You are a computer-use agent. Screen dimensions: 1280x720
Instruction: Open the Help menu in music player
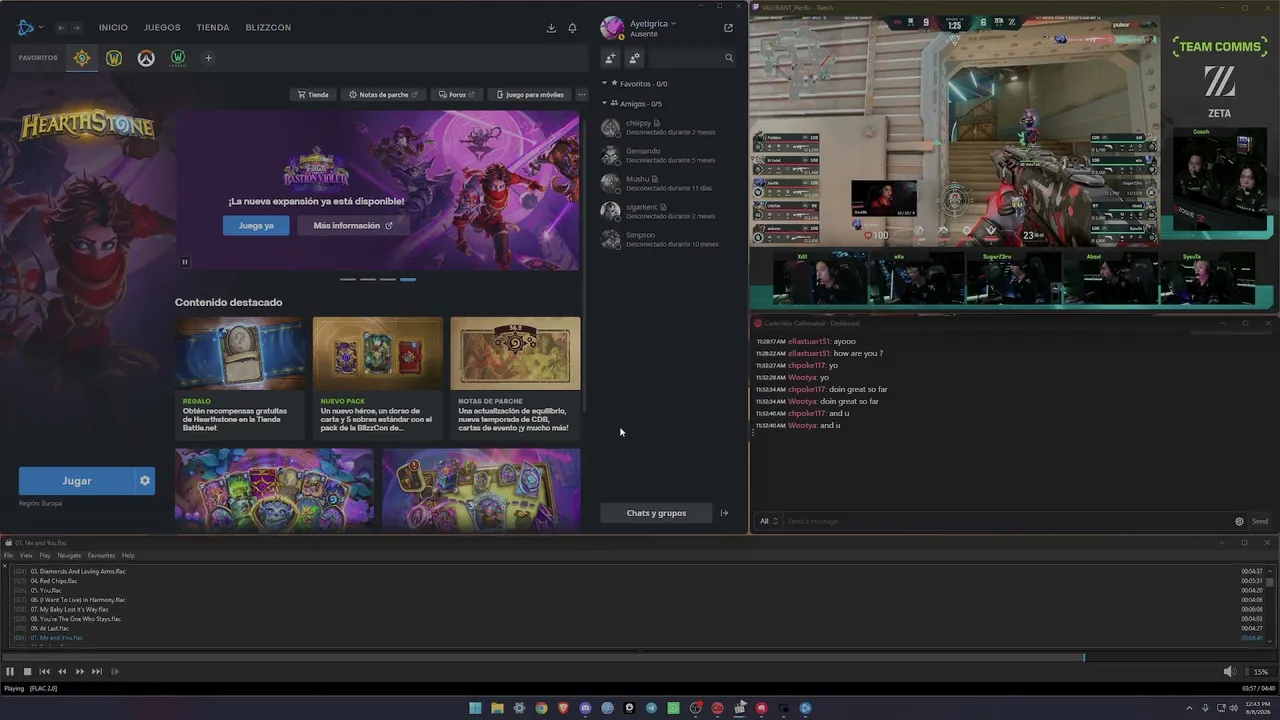128,555
